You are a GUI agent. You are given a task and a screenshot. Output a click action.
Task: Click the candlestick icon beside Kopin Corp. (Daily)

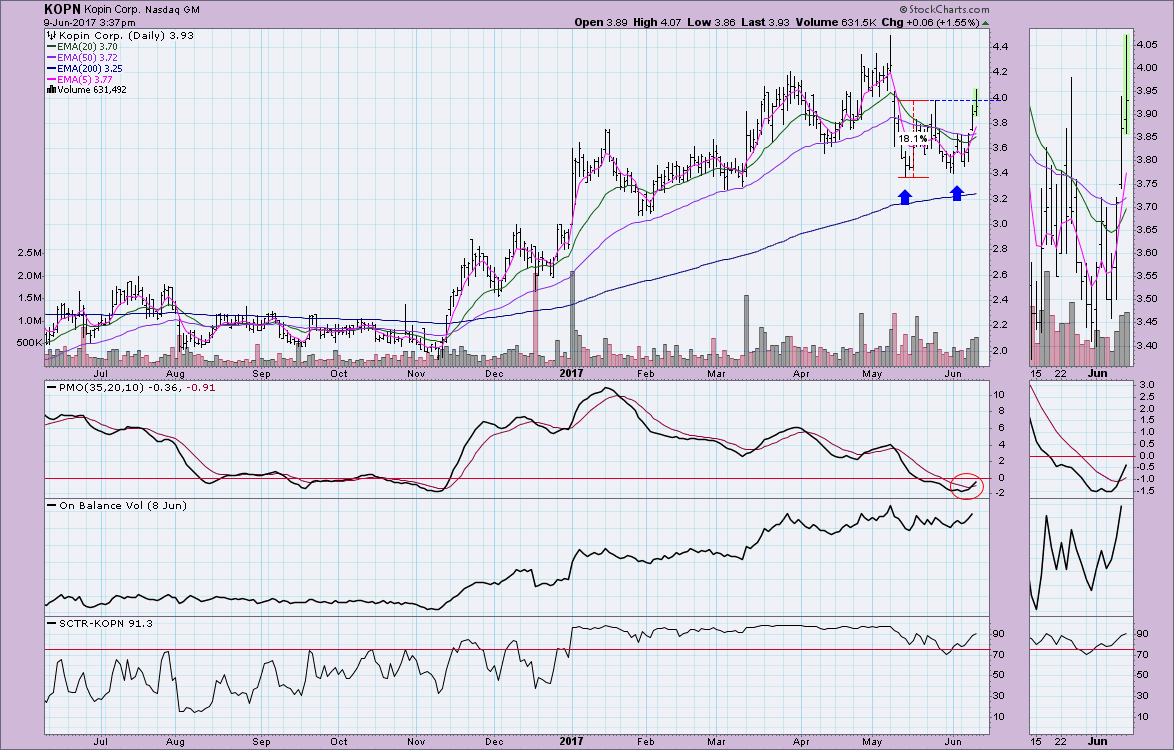(x=51, y=34)
